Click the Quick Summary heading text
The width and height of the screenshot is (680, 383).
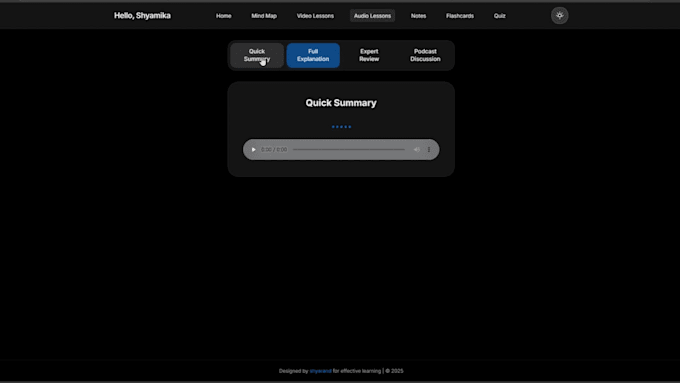(x=341, y=103)
